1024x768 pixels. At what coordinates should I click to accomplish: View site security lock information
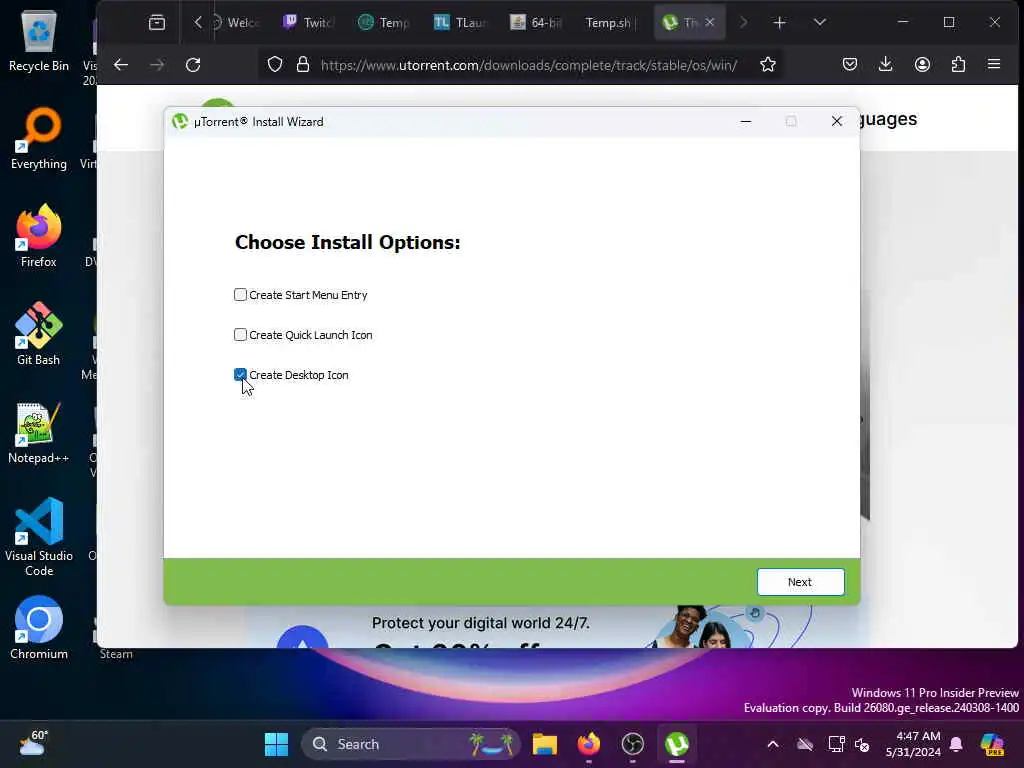(x=302, y=65)
